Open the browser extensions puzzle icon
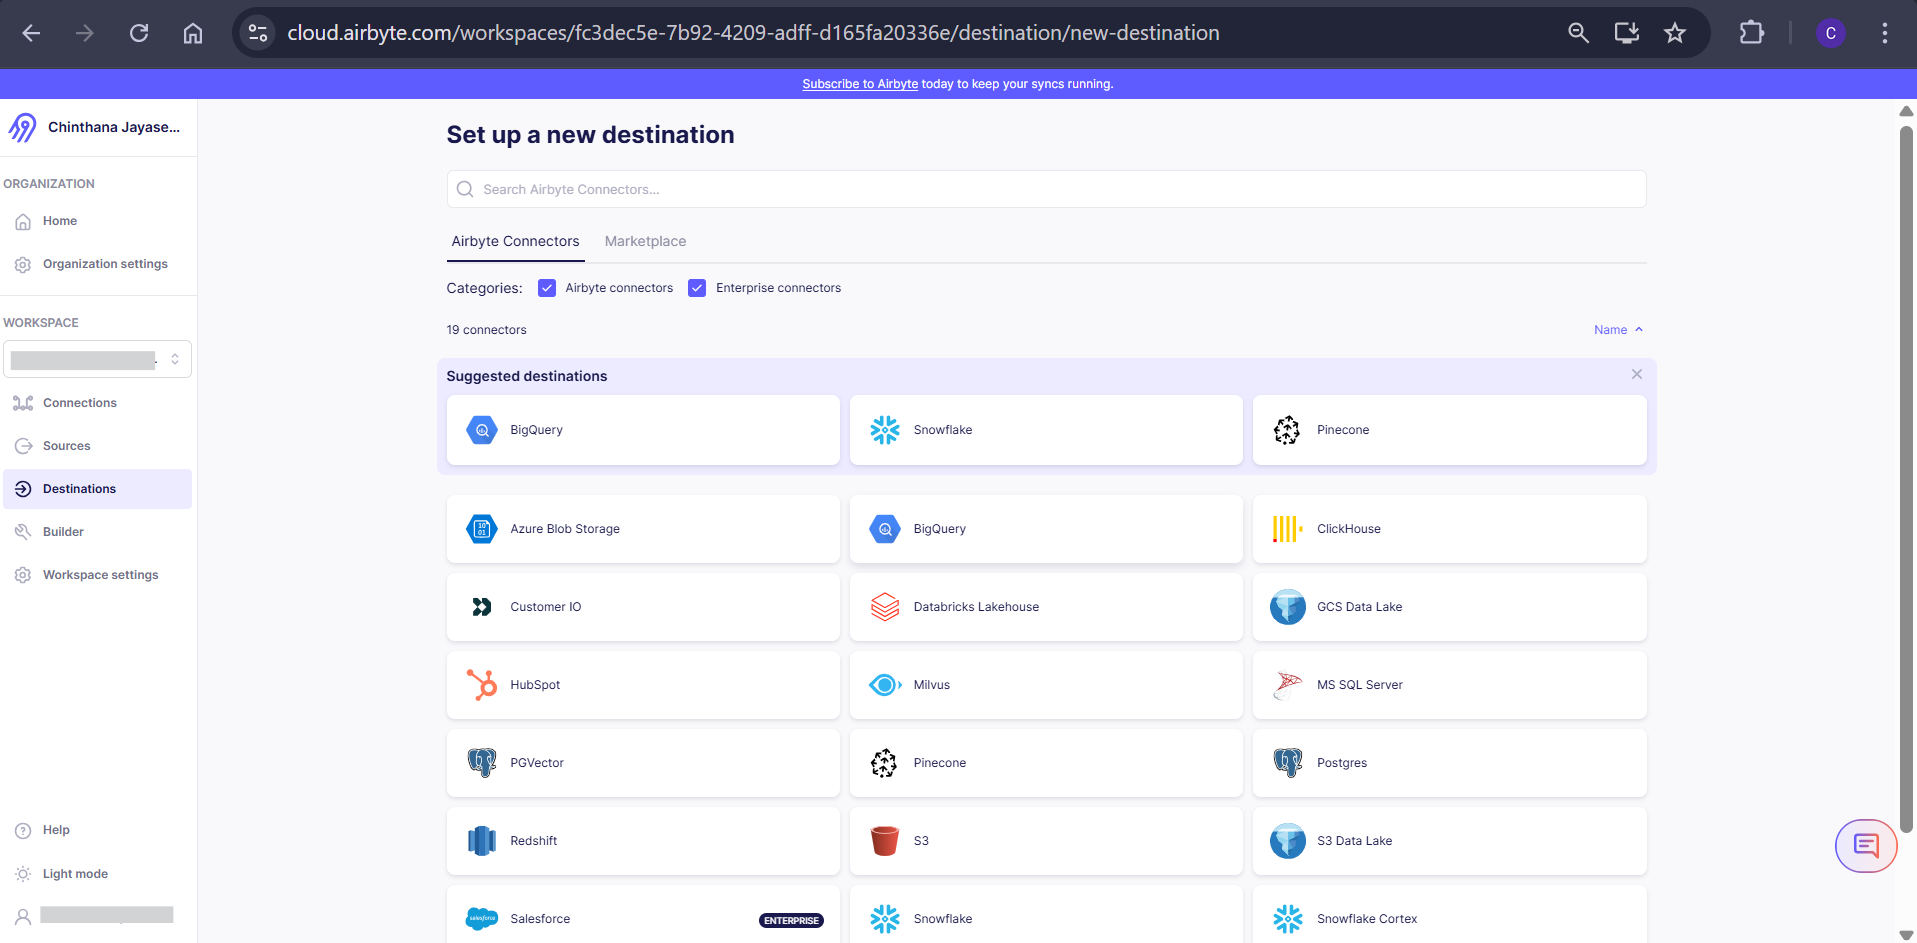 (x=1751, y=33)
